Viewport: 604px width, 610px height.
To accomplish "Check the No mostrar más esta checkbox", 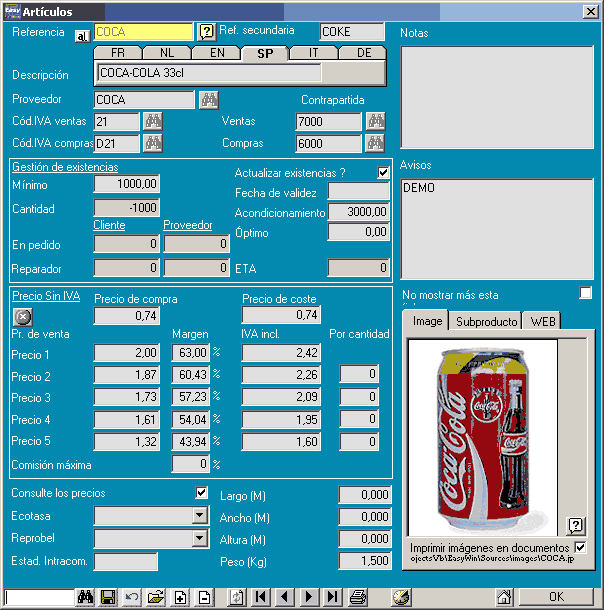I will (x=585, y=293).
